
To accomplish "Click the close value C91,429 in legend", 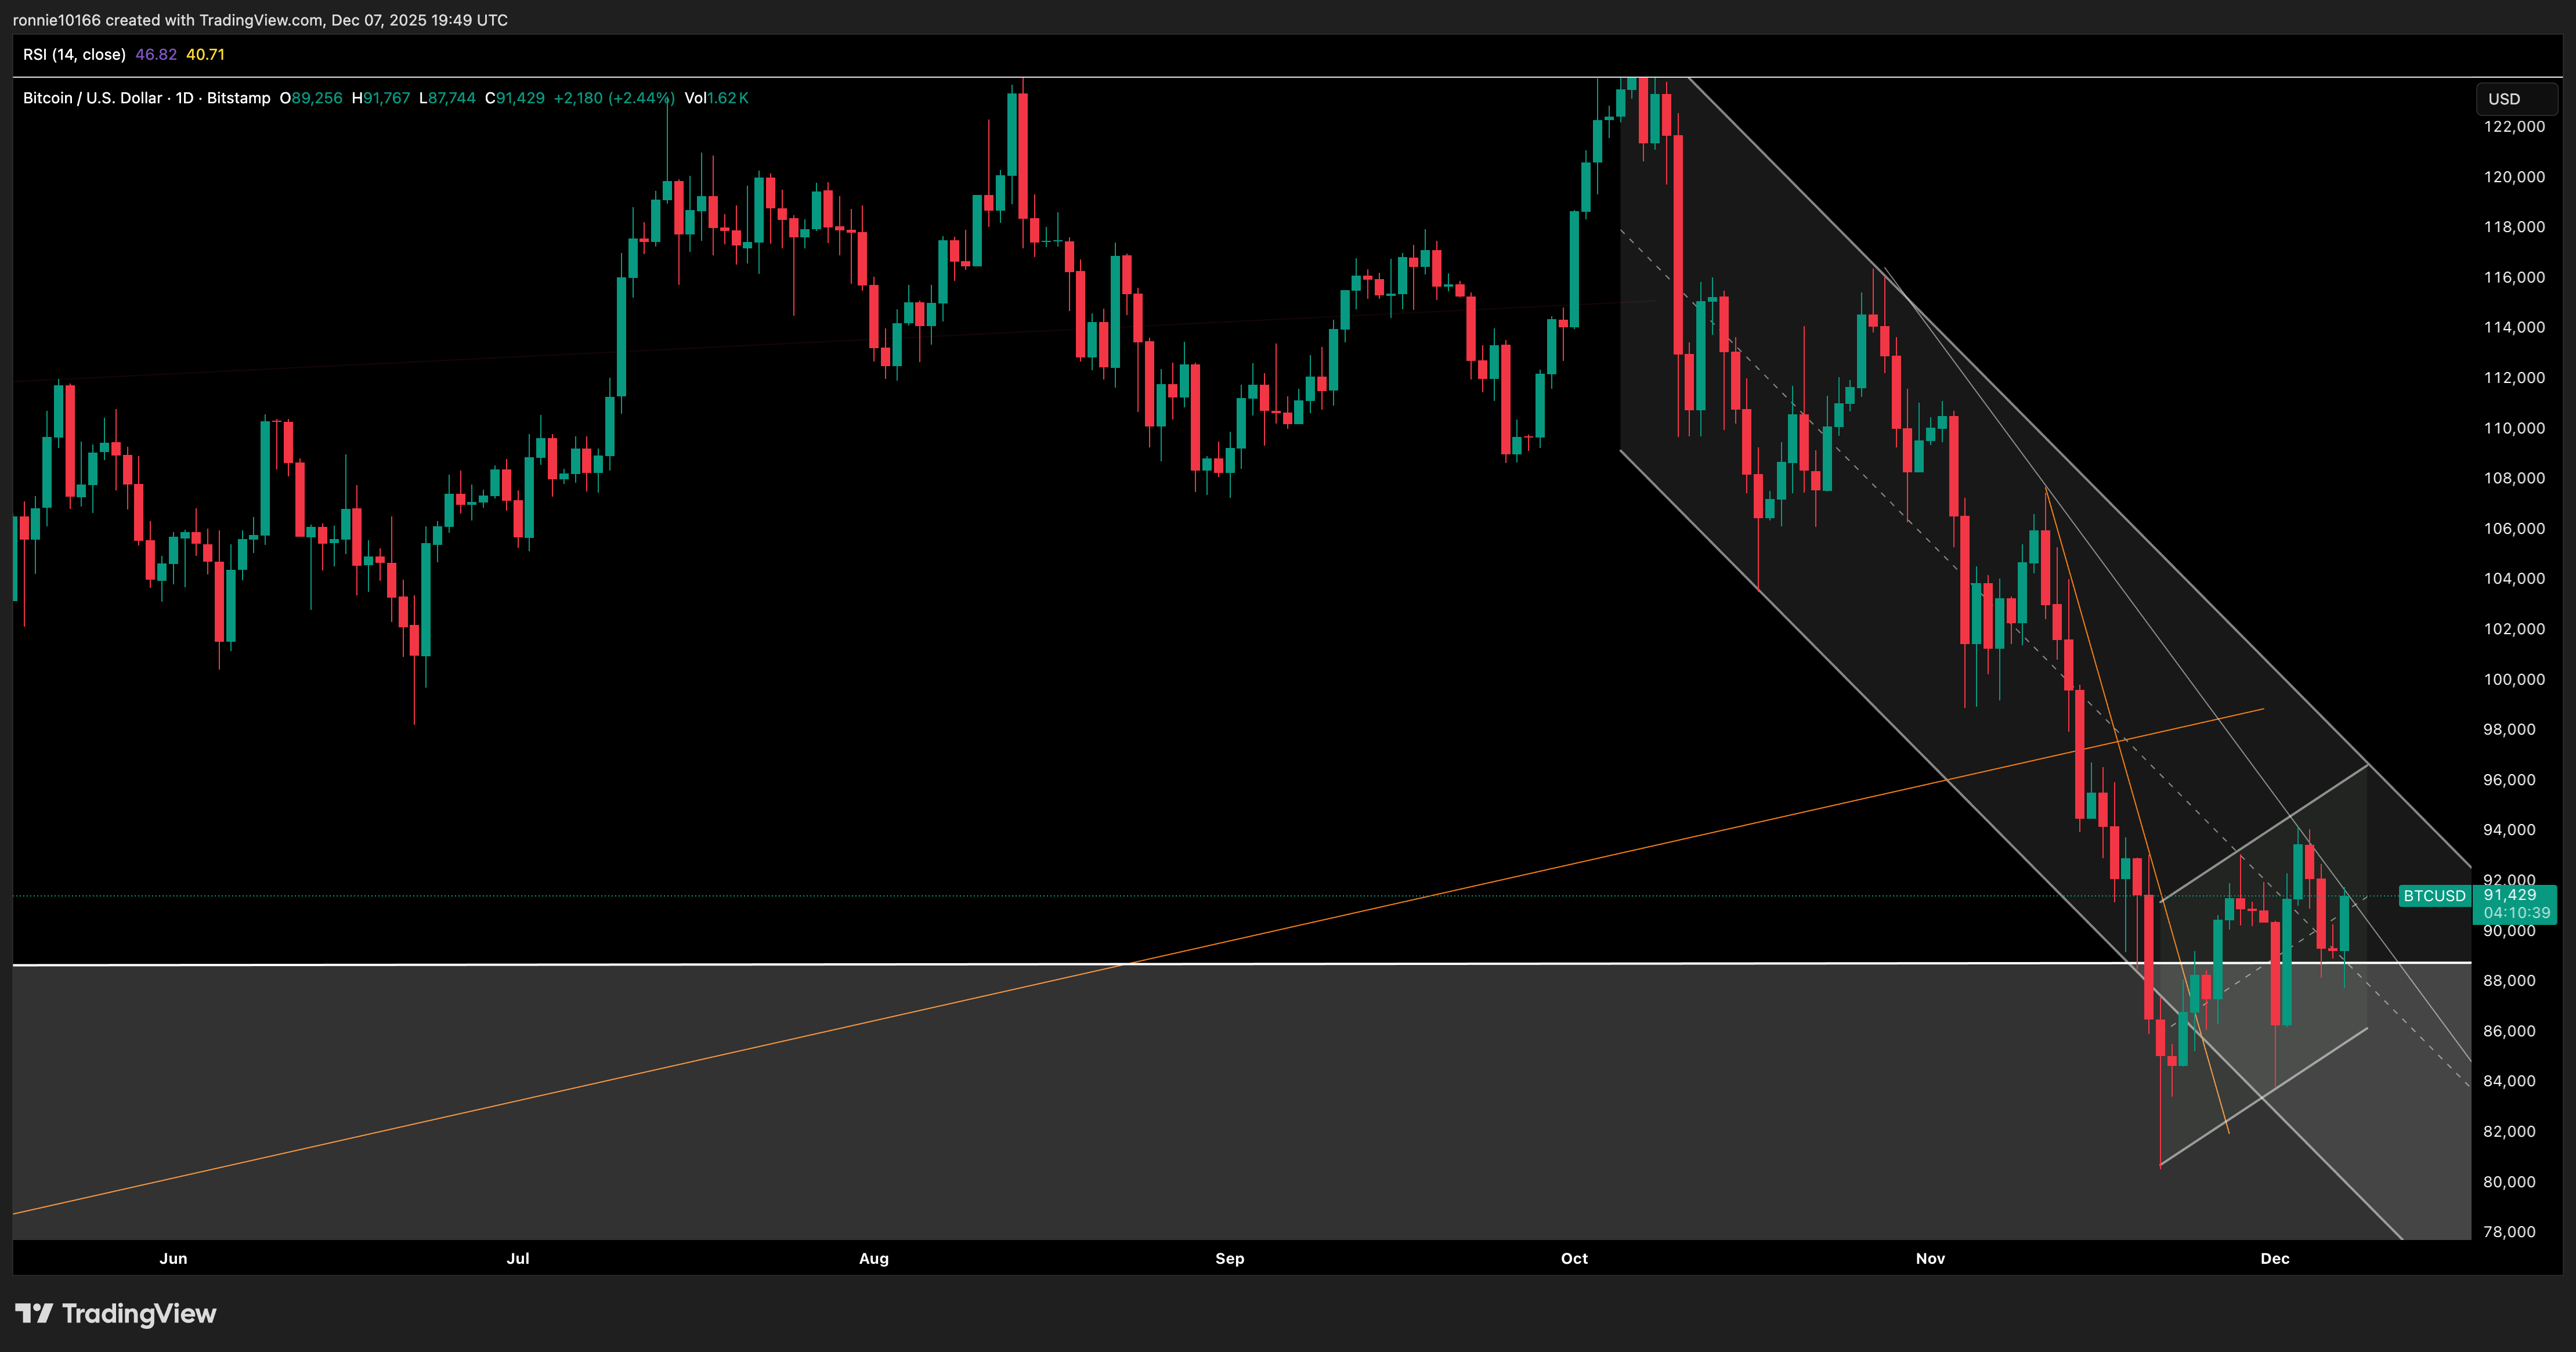I will tap(515, 98).
